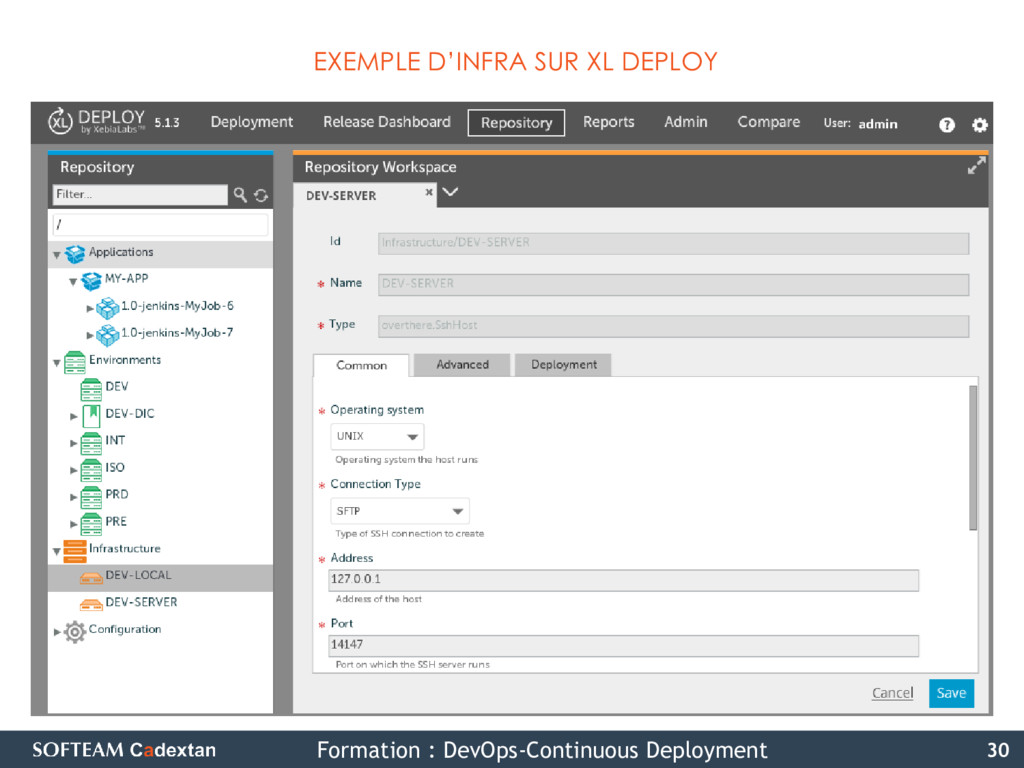Click the User admin label
The width and height of the screenshot is (1024, 768).
pyautogui.click(x=861, y=123)
